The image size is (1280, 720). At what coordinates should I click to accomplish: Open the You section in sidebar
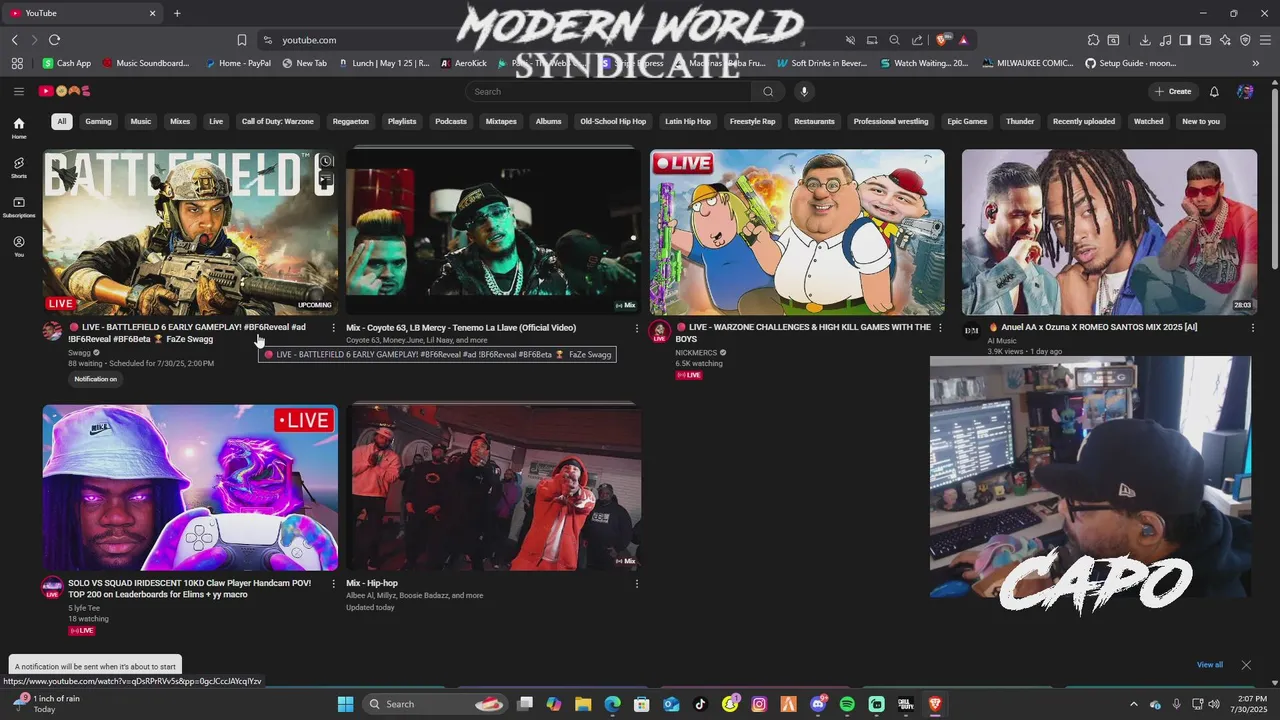(18, 246)
